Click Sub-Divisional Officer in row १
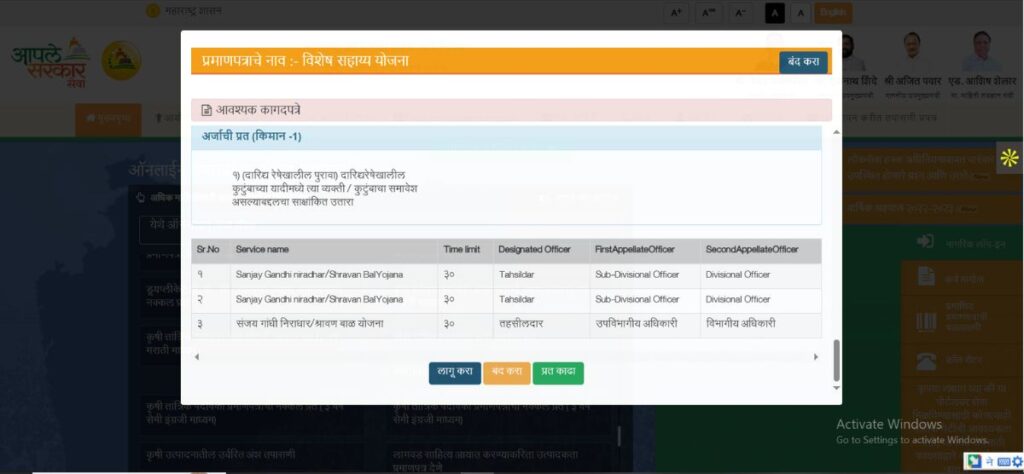This screenshot has width=1024, height=474. coord(637,275)
